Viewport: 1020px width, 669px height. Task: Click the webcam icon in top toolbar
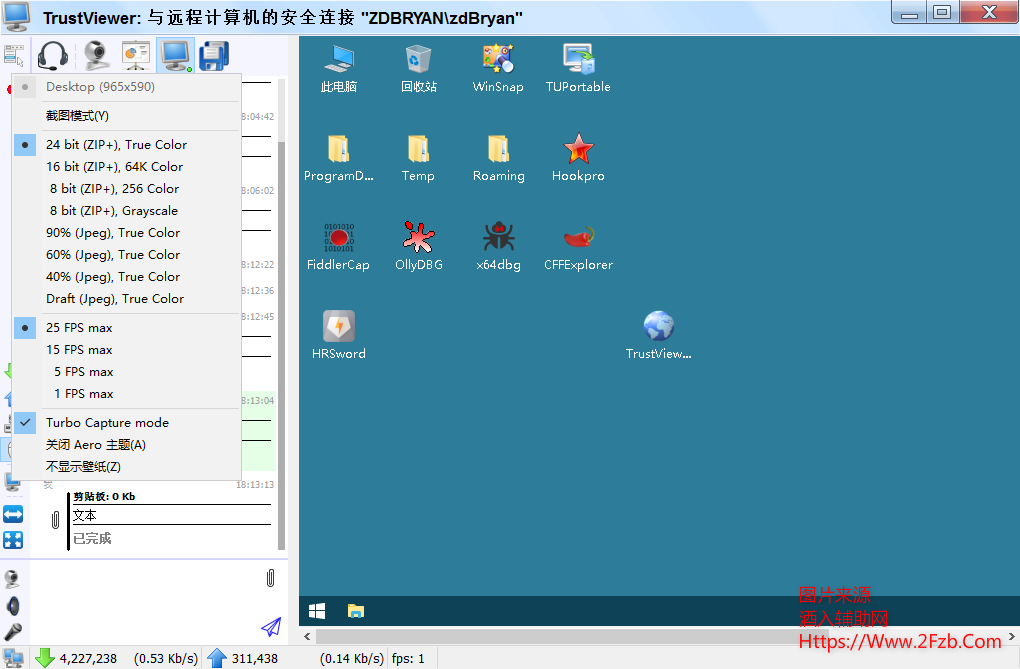tap(96, 55)
